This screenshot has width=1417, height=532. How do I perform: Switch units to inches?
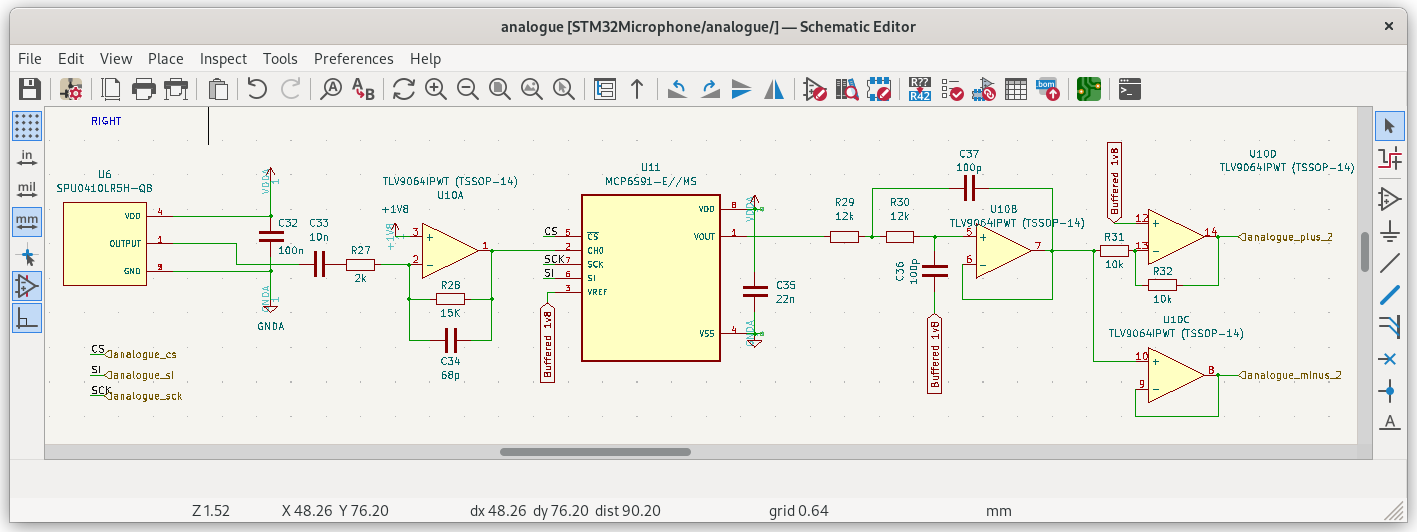coord(27,158)
